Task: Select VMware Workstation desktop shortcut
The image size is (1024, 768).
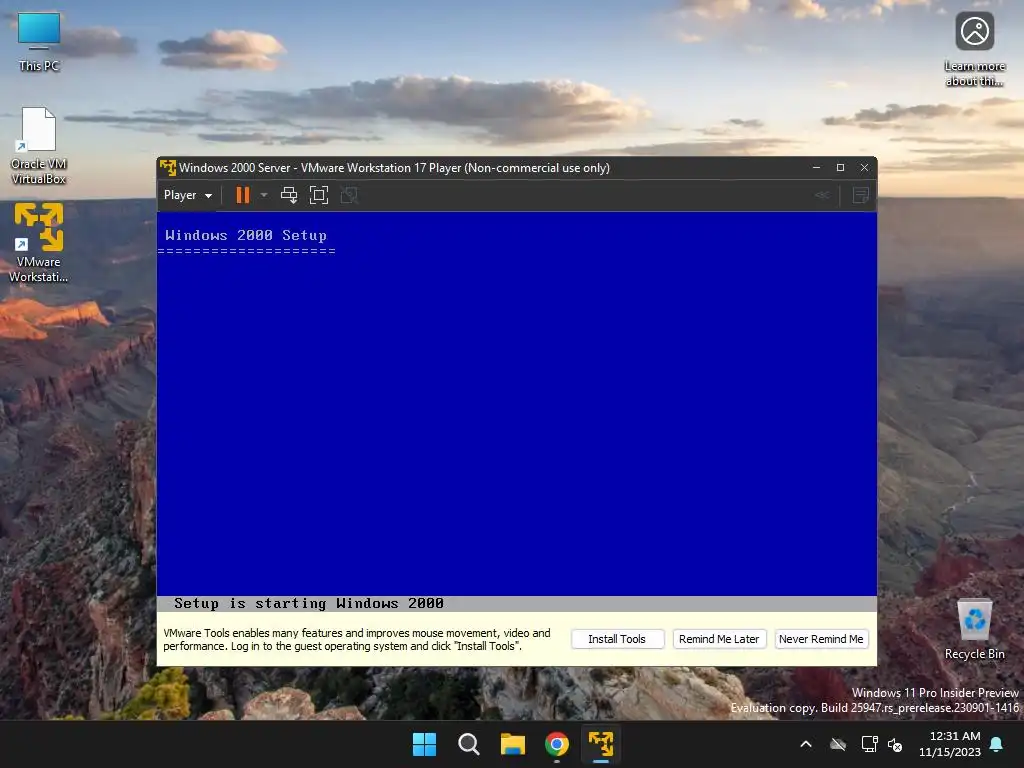Action: pos(39,243)
